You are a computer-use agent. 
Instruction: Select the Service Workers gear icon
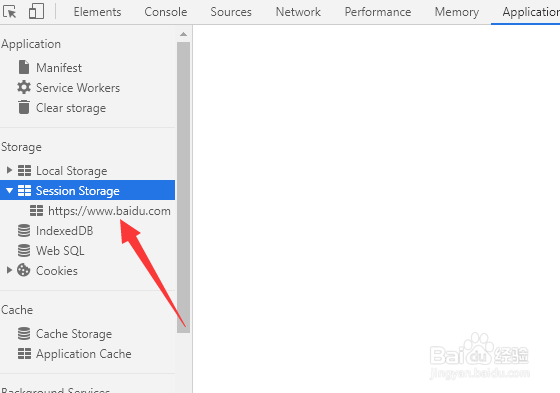pos(24,88)
